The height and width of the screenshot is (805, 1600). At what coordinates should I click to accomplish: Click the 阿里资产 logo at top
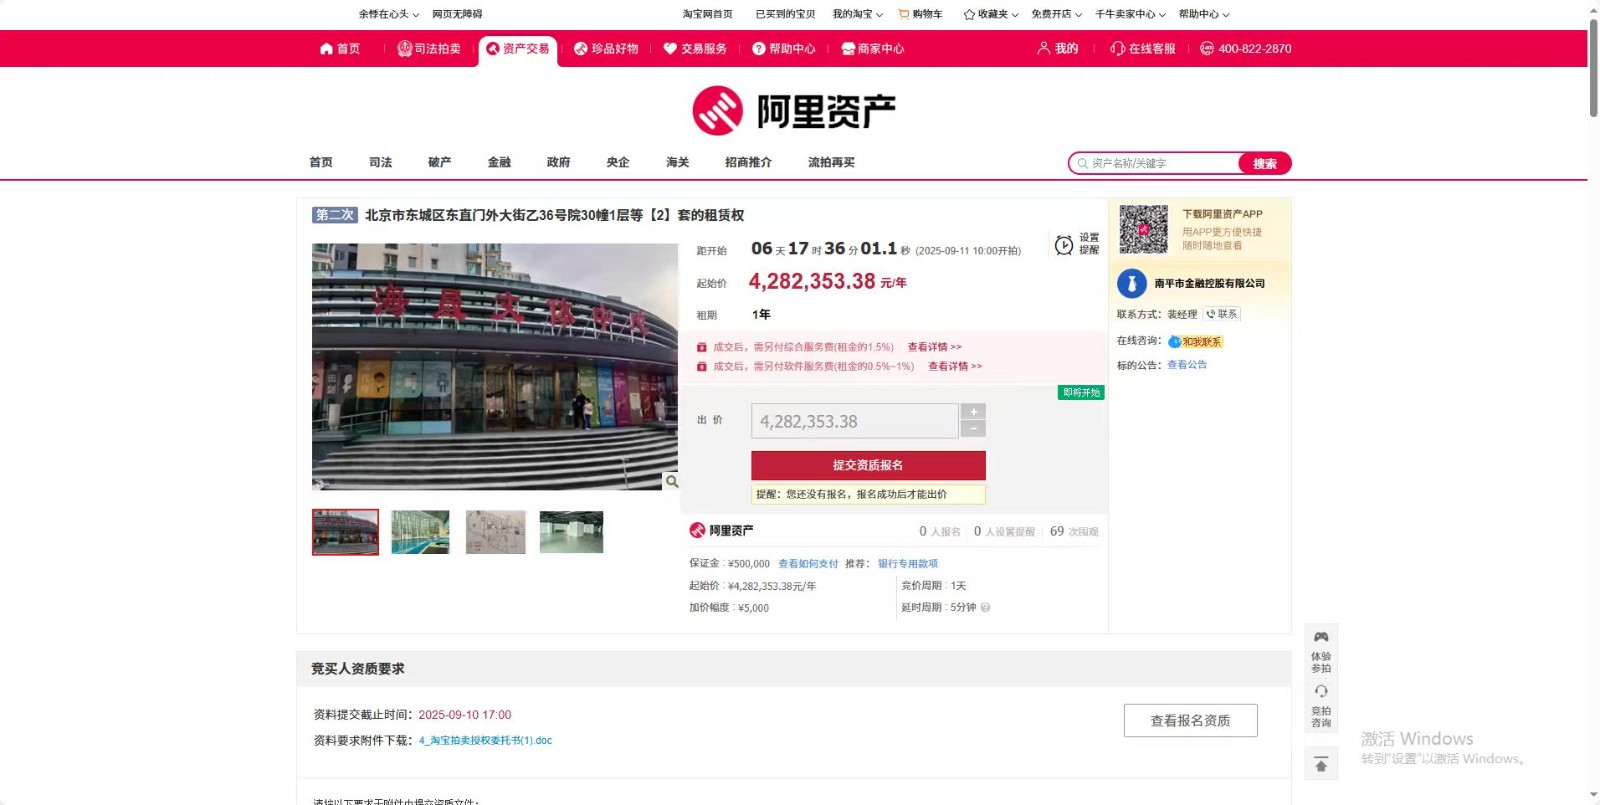click(794, 111)
